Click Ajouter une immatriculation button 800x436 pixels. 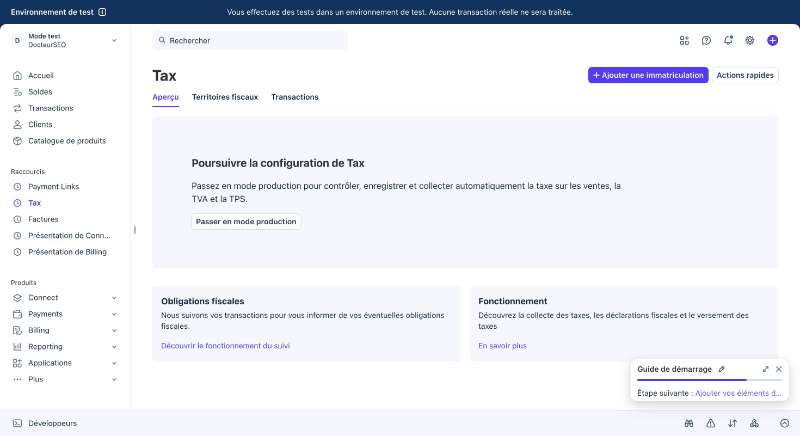648,75
